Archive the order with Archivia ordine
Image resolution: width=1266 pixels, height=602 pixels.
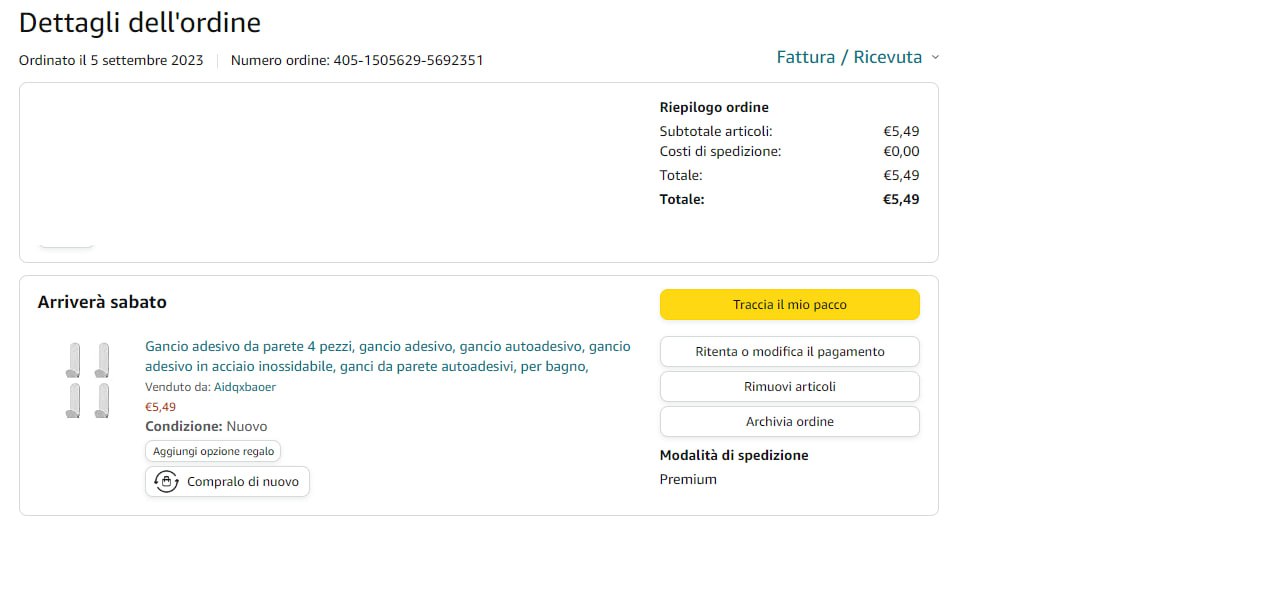[789, 422]
